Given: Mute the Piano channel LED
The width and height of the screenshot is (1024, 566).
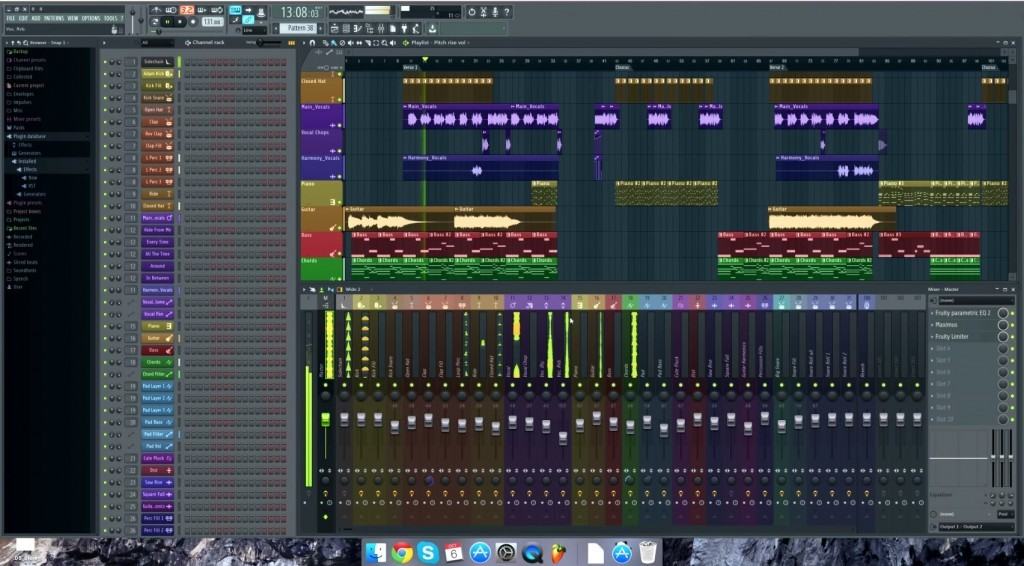Looking at the screenshot, I should tap(104, 326).
